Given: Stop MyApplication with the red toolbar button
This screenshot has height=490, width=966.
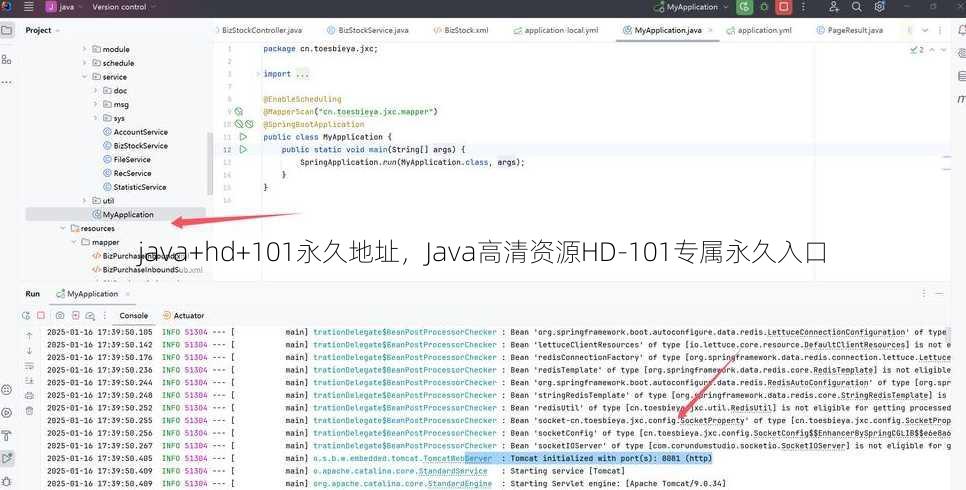Looking at the screenshot, I should (x=784, y=7).
